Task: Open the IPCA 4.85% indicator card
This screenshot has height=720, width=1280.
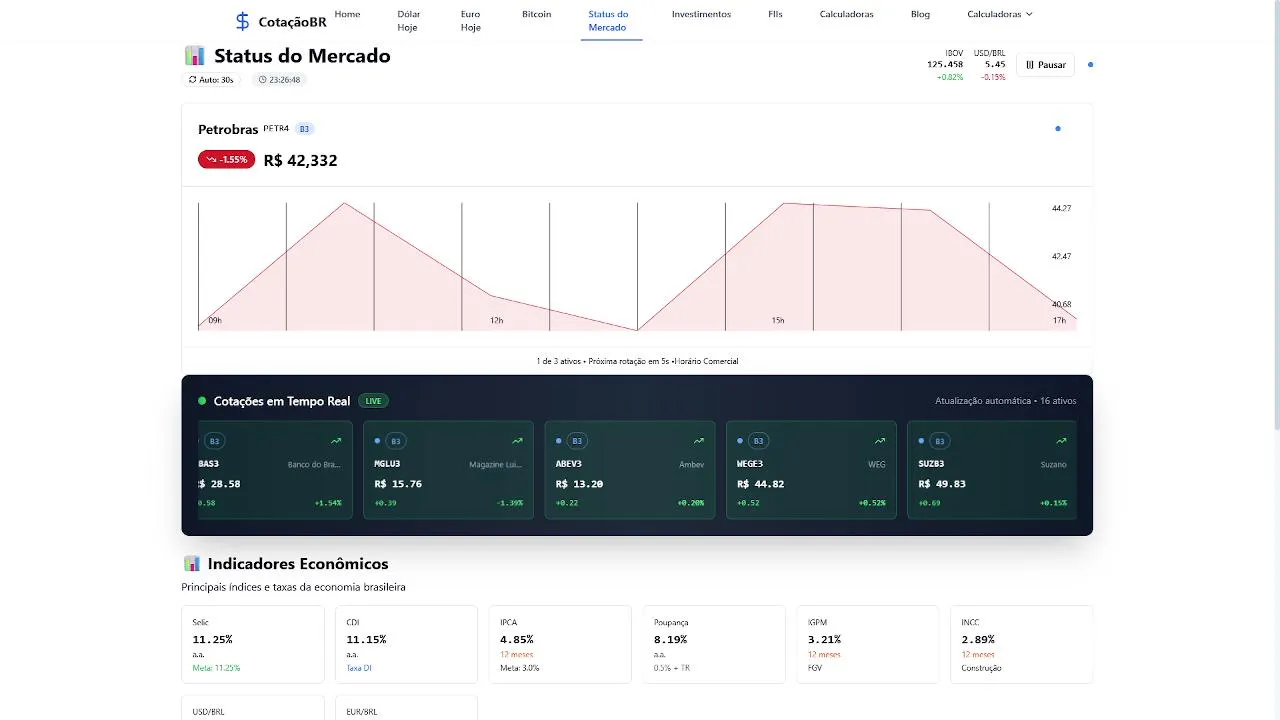Action: click(560, 644)
